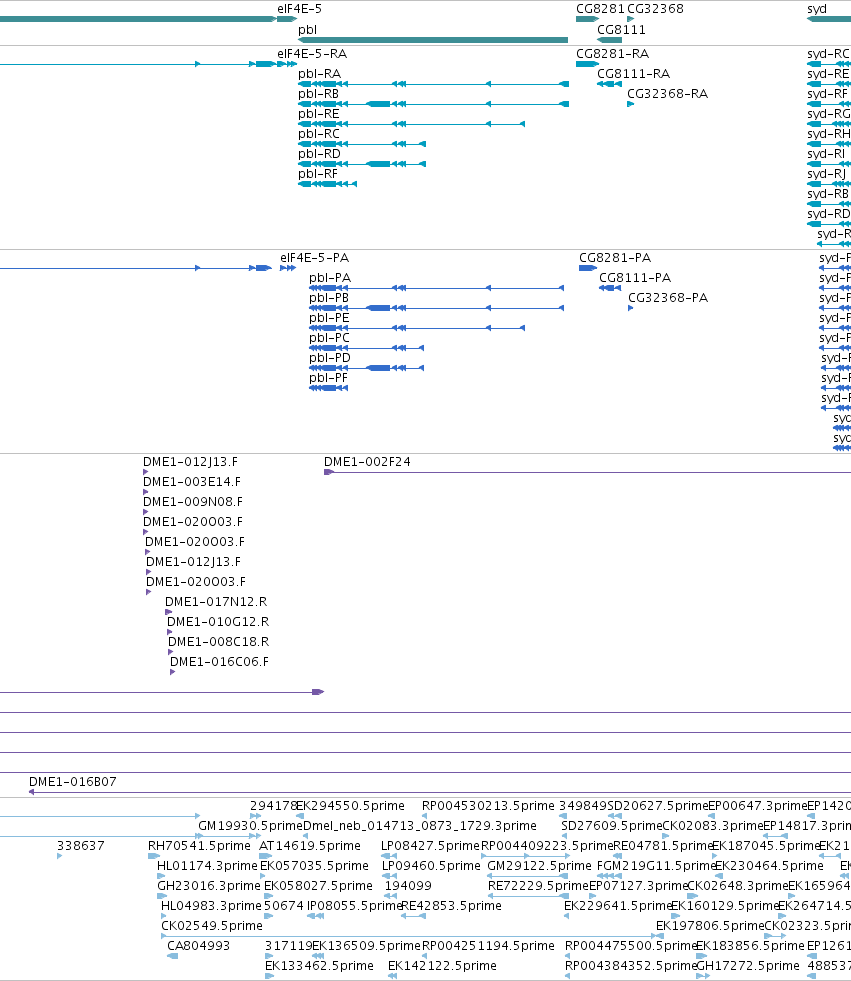851x981 pixels.
Task: Click the syd-RI transcript label
Action: tap(826, 154)
